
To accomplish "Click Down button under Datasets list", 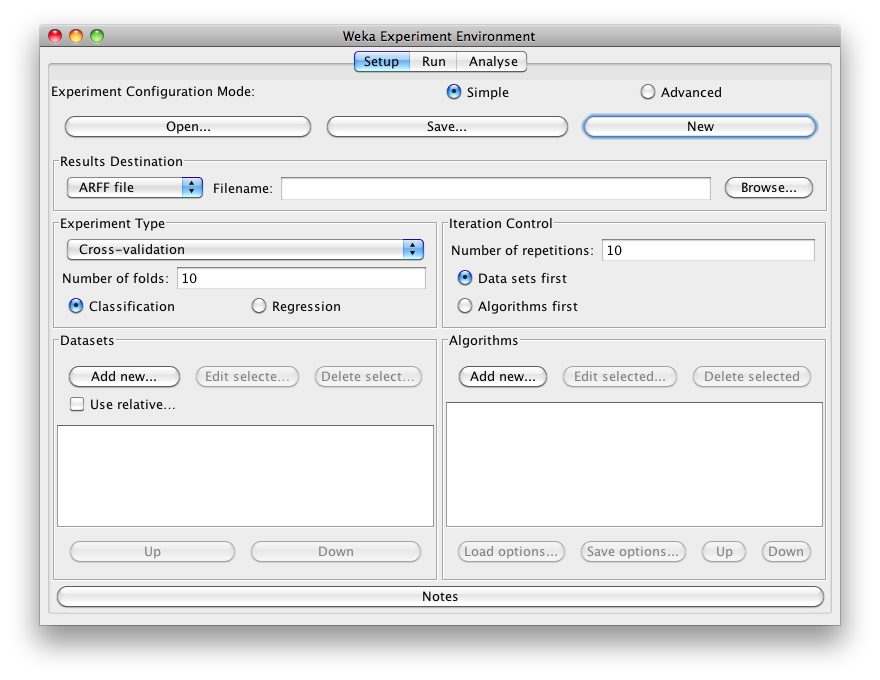I will click(336, 552).
